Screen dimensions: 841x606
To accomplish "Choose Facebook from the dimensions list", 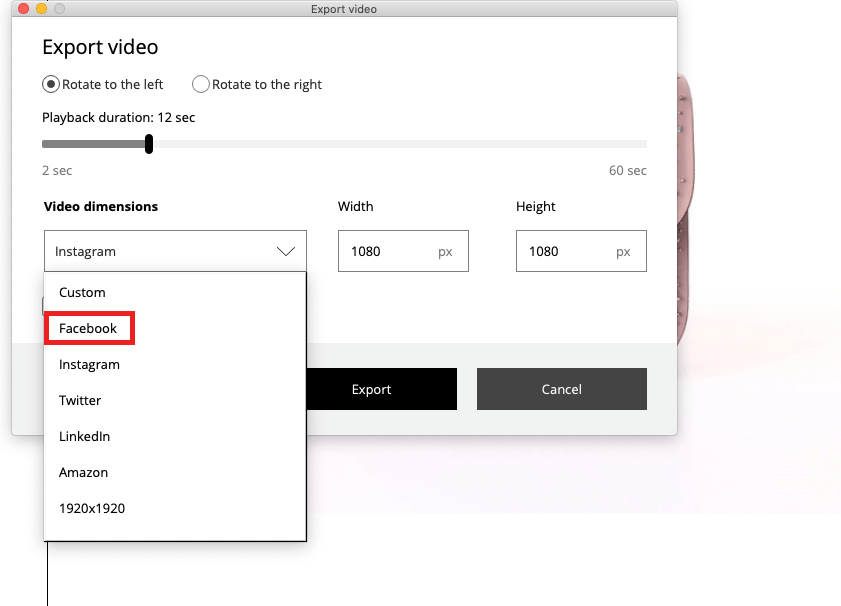I will pos(175,328).
